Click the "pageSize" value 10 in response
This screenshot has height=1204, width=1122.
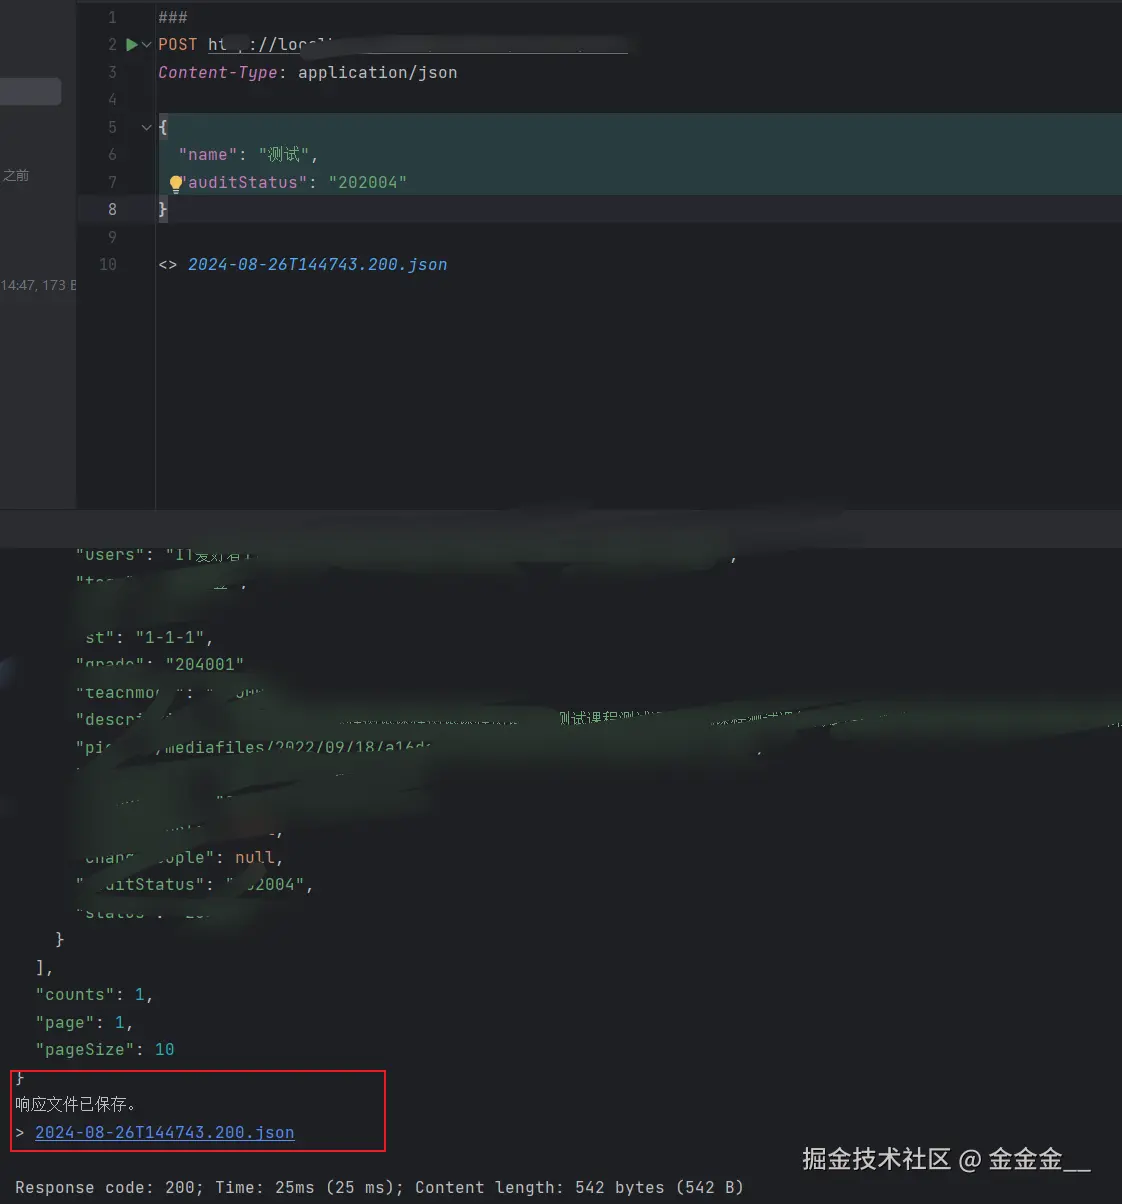click(164, 1050)
